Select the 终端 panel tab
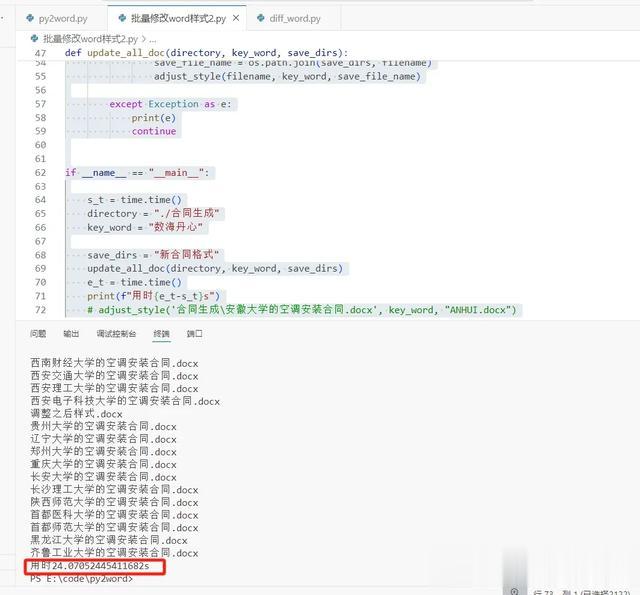 (161, 333)
